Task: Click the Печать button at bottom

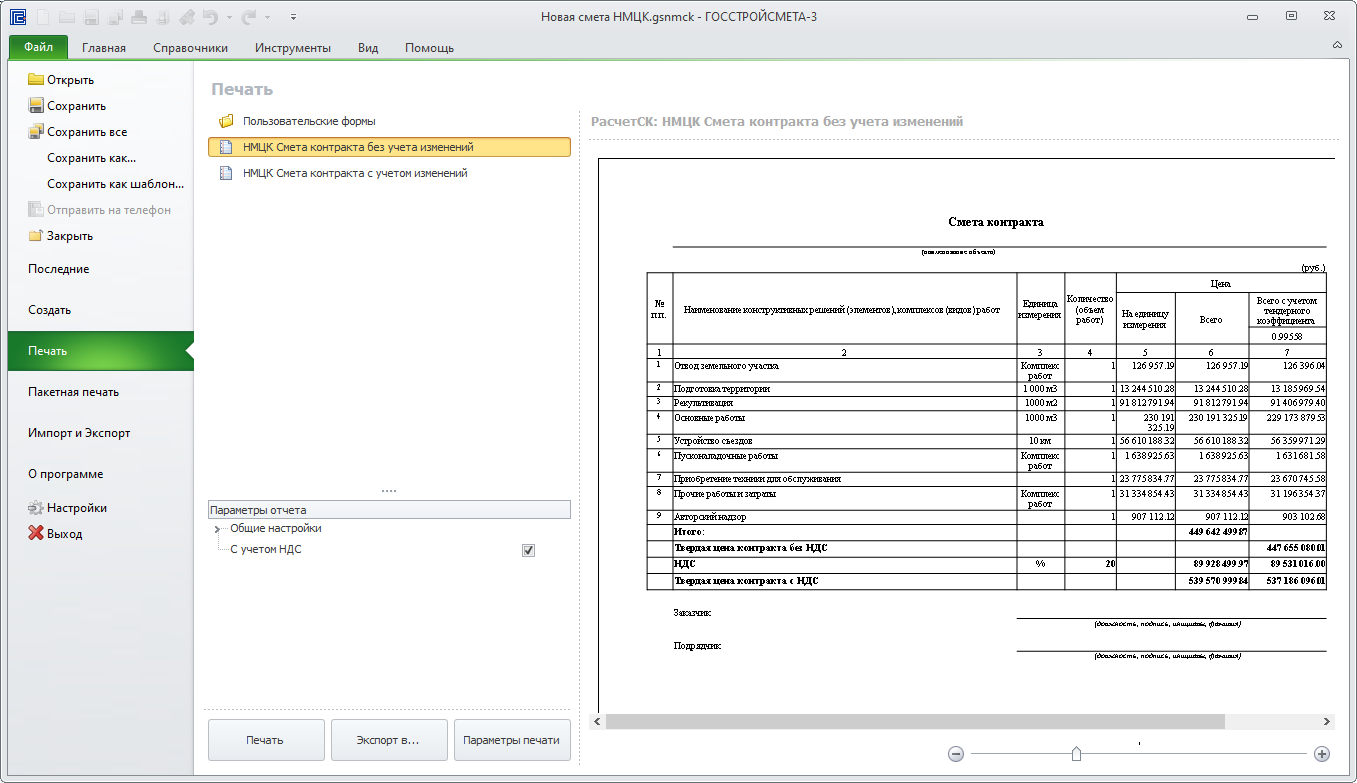Action: pos(266,740)
